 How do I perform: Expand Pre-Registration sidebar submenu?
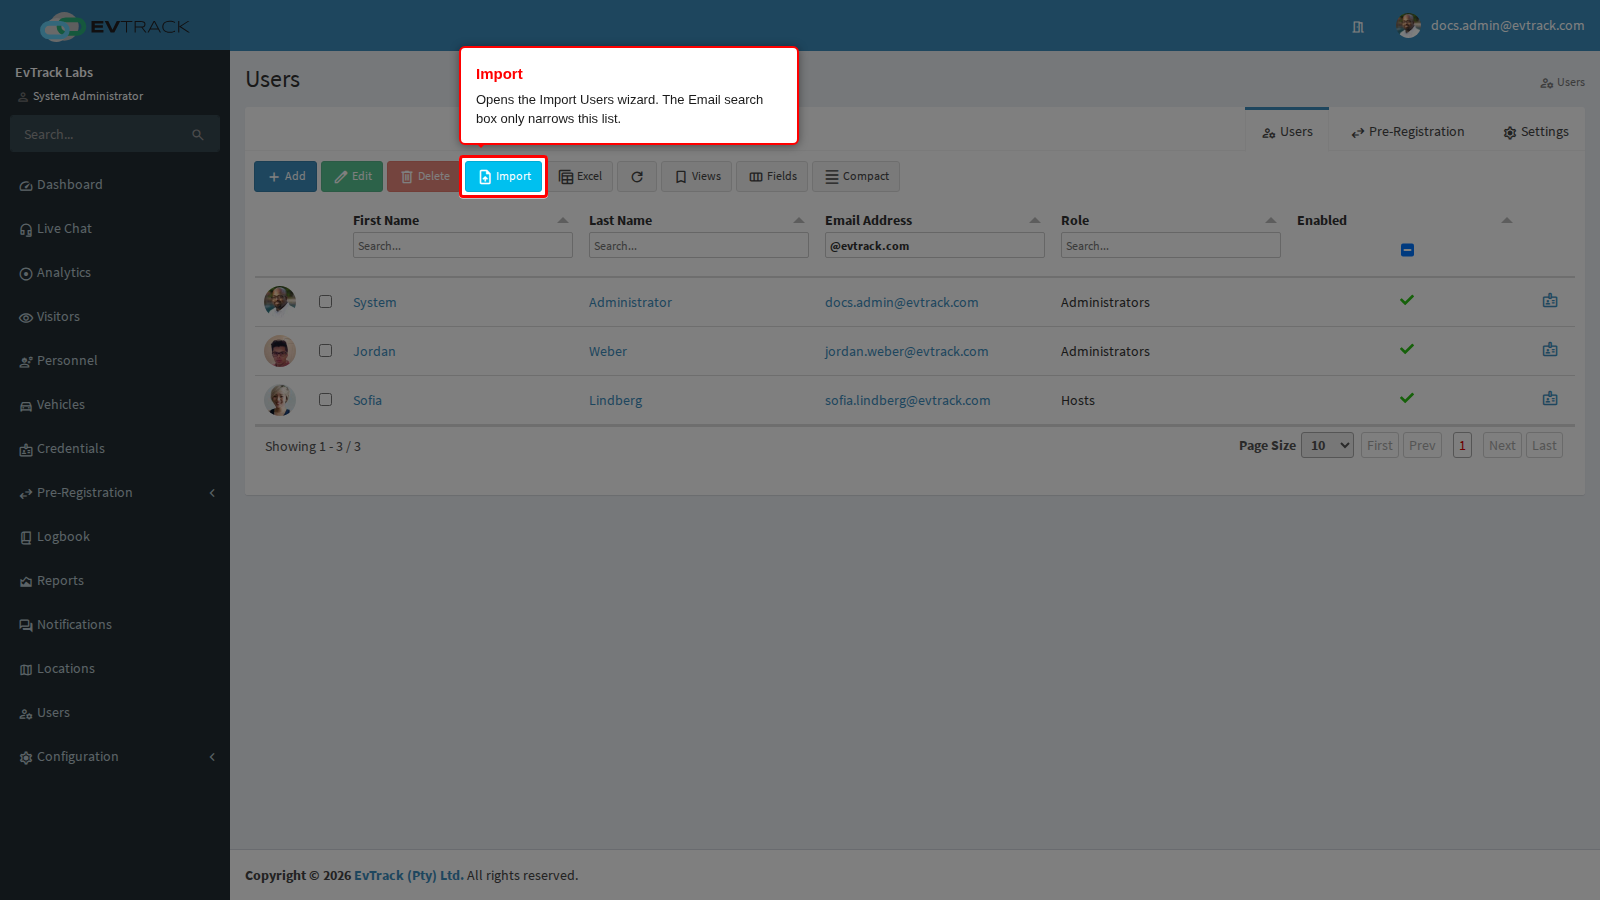click(212, 493)
